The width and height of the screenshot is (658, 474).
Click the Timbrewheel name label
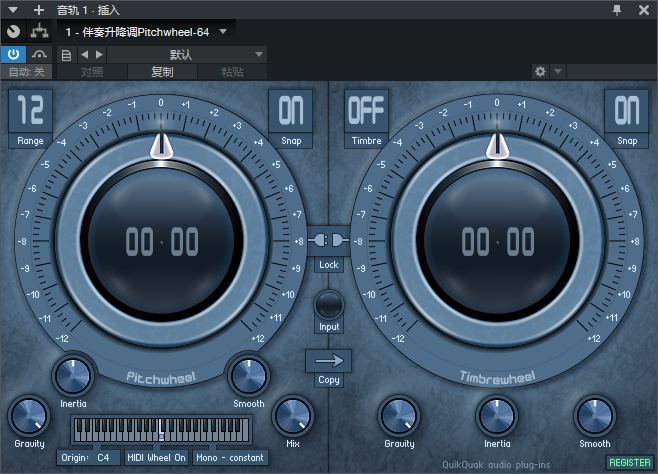(x=497, y=378)
